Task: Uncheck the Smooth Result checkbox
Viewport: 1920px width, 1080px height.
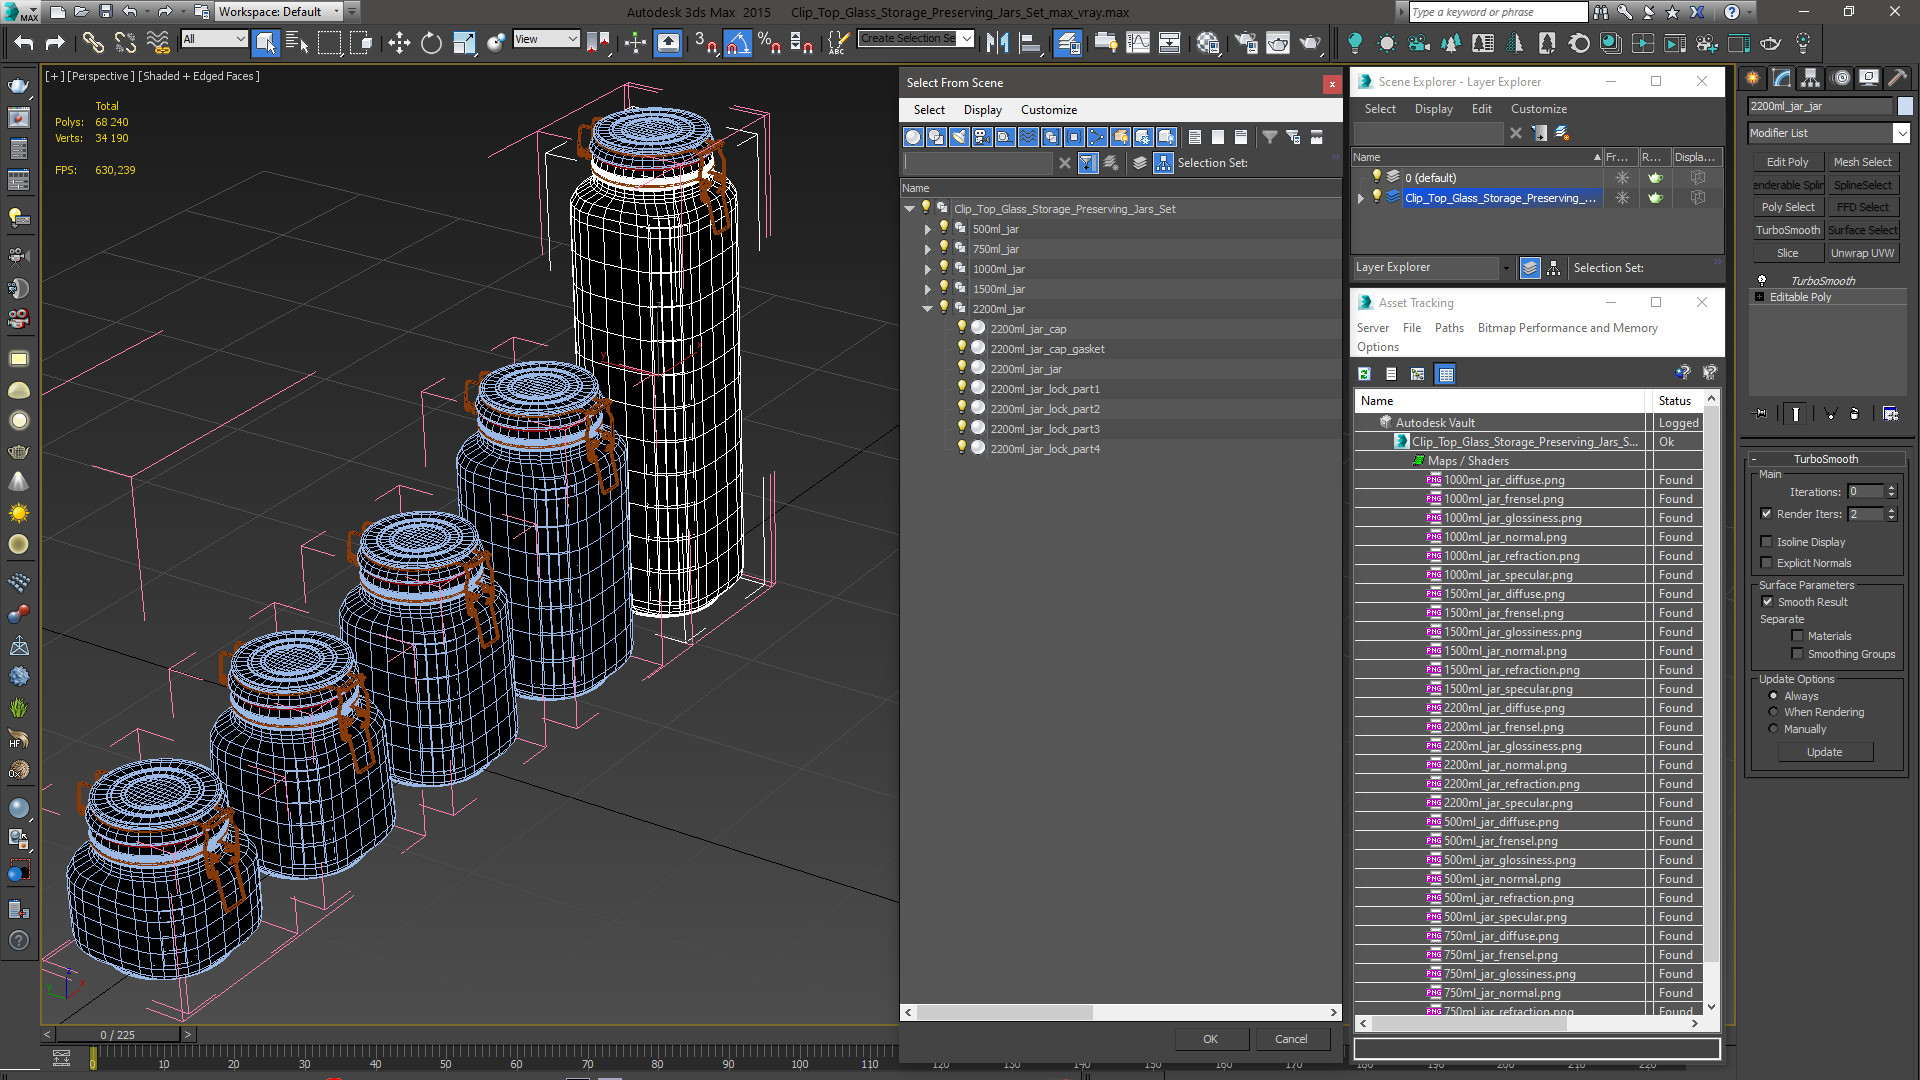Action: pyautogui.click(x=1767, y=602)
